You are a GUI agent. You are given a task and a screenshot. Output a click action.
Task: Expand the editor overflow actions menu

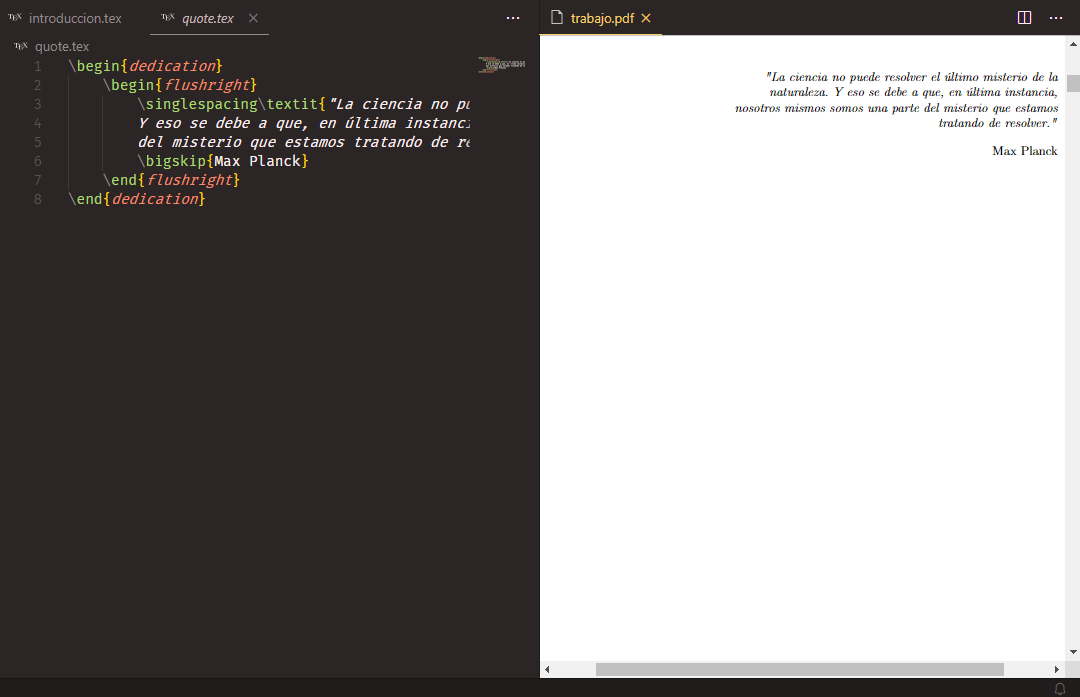pos(513,17)
